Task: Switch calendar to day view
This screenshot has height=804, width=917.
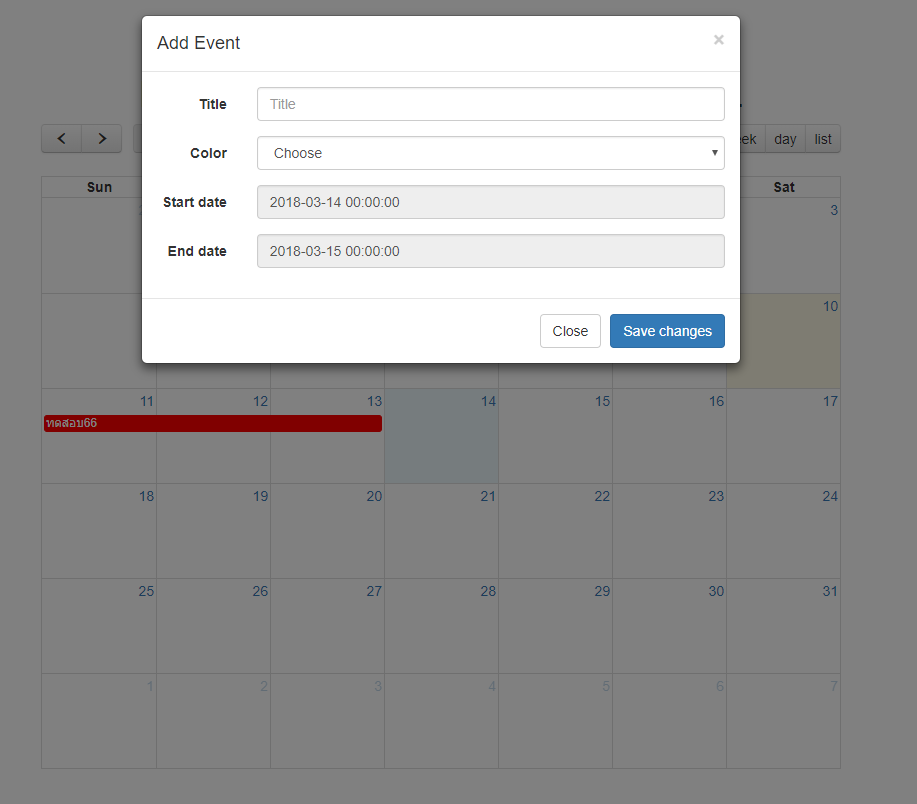Action: pyautogui.click(x=785, y=139)
